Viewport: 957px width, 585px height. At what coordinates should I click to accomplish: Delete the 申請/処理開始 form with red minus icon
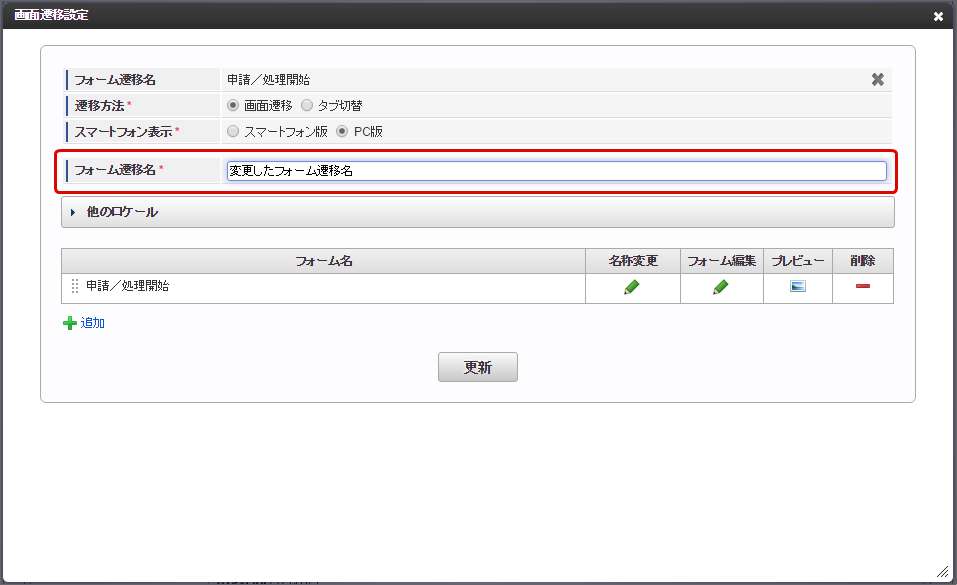(862, 286)
